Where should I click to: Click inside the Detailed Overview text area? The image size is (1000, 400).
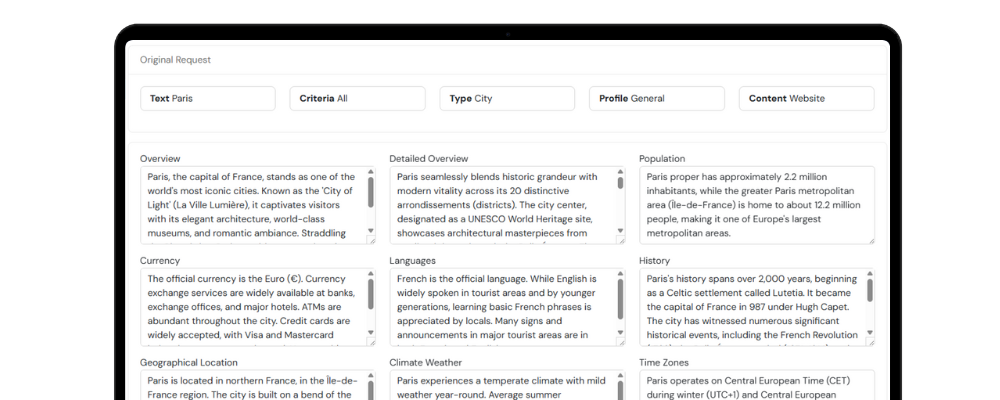500,205
